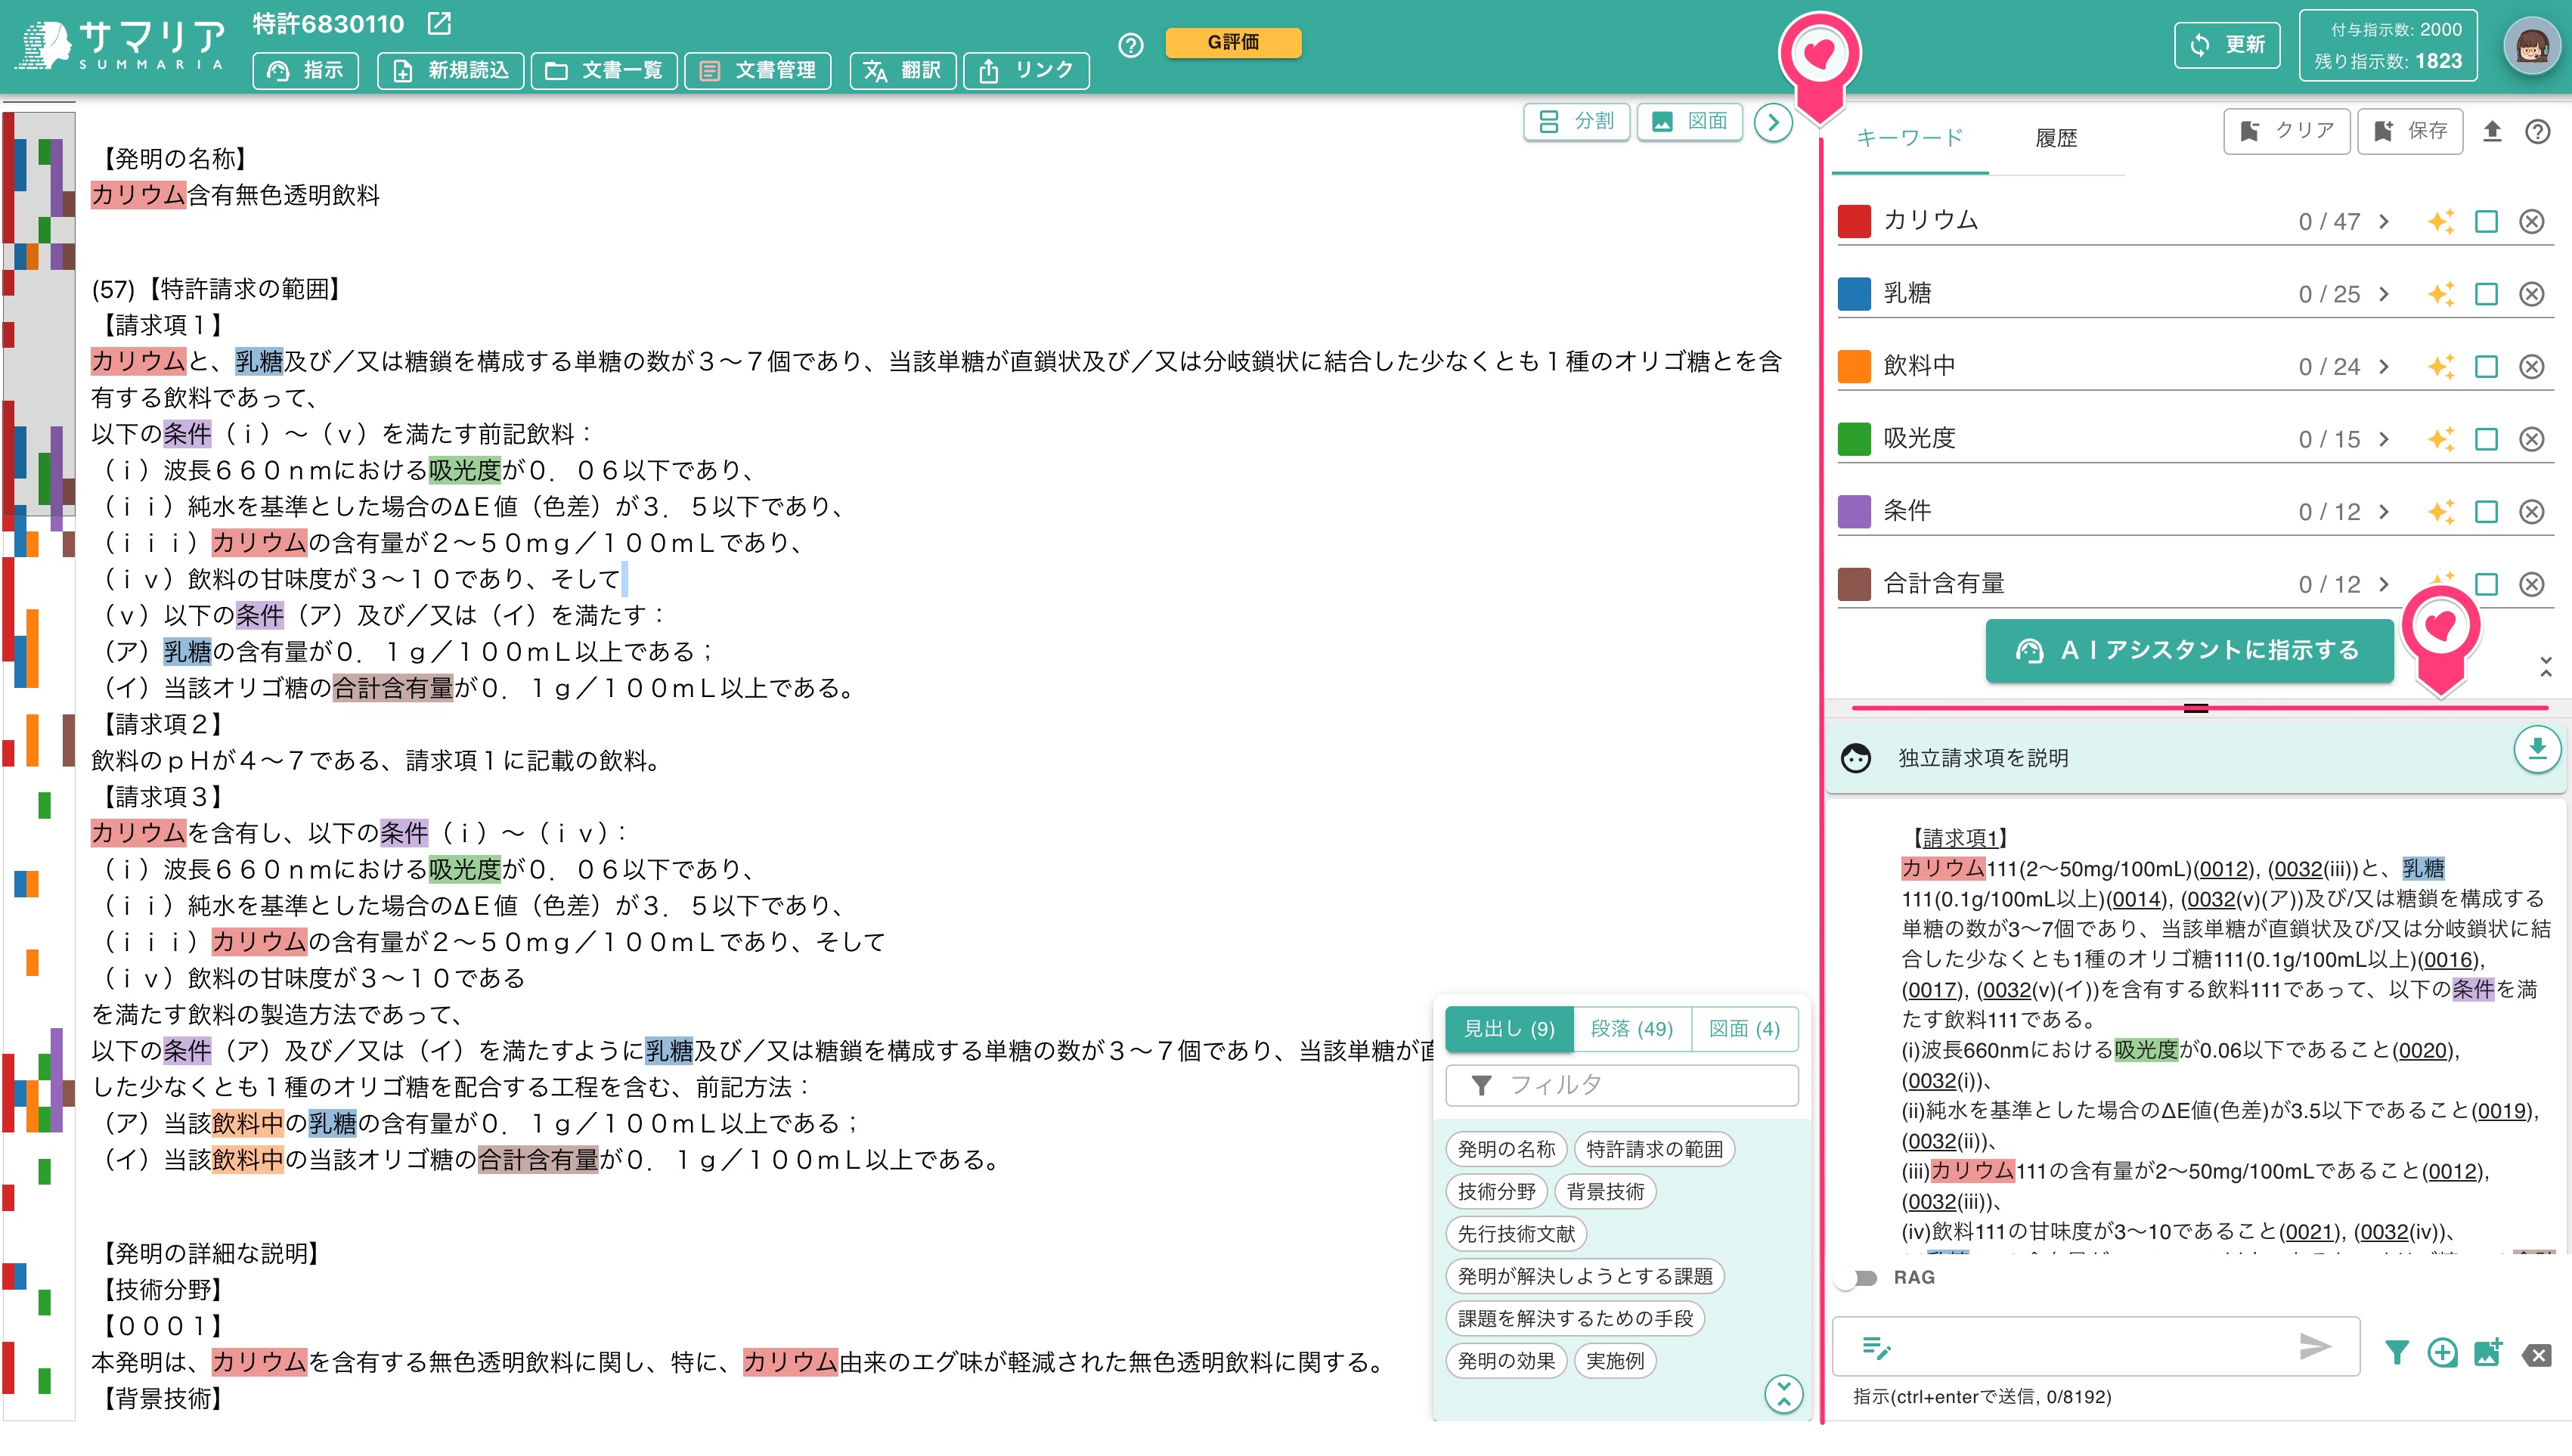Screen dimensions: 2572x1456
Task: Toggle checkbox for 乳糖 keyword
Action: pos(2486,294)
